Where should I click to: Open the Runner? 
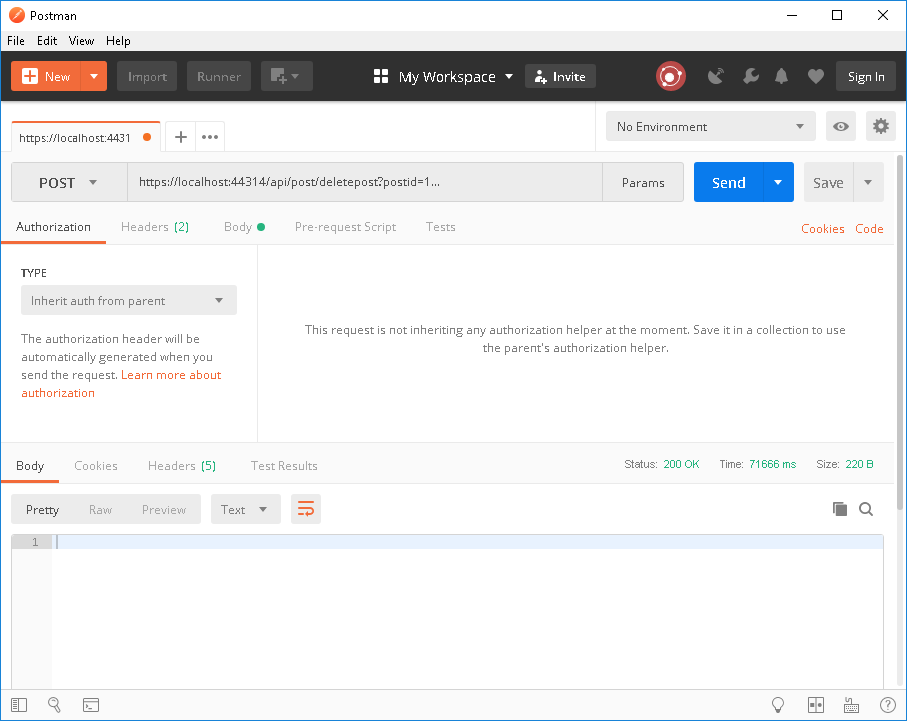(219, 76)
